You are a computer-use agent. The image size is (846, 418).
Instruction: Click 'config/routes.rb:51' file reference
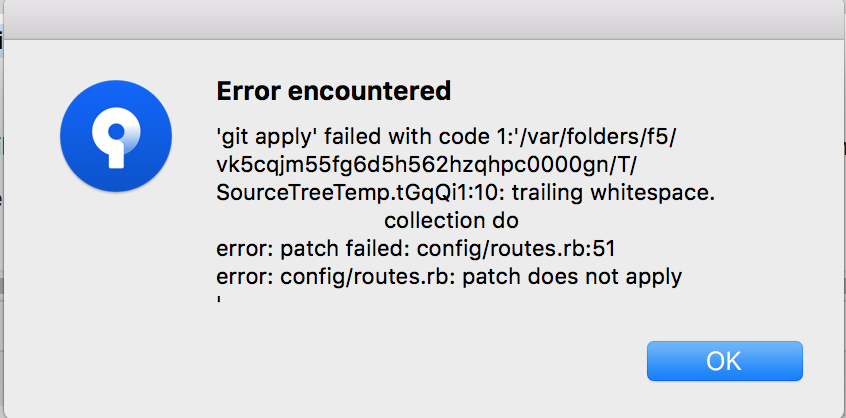point(517,249)
